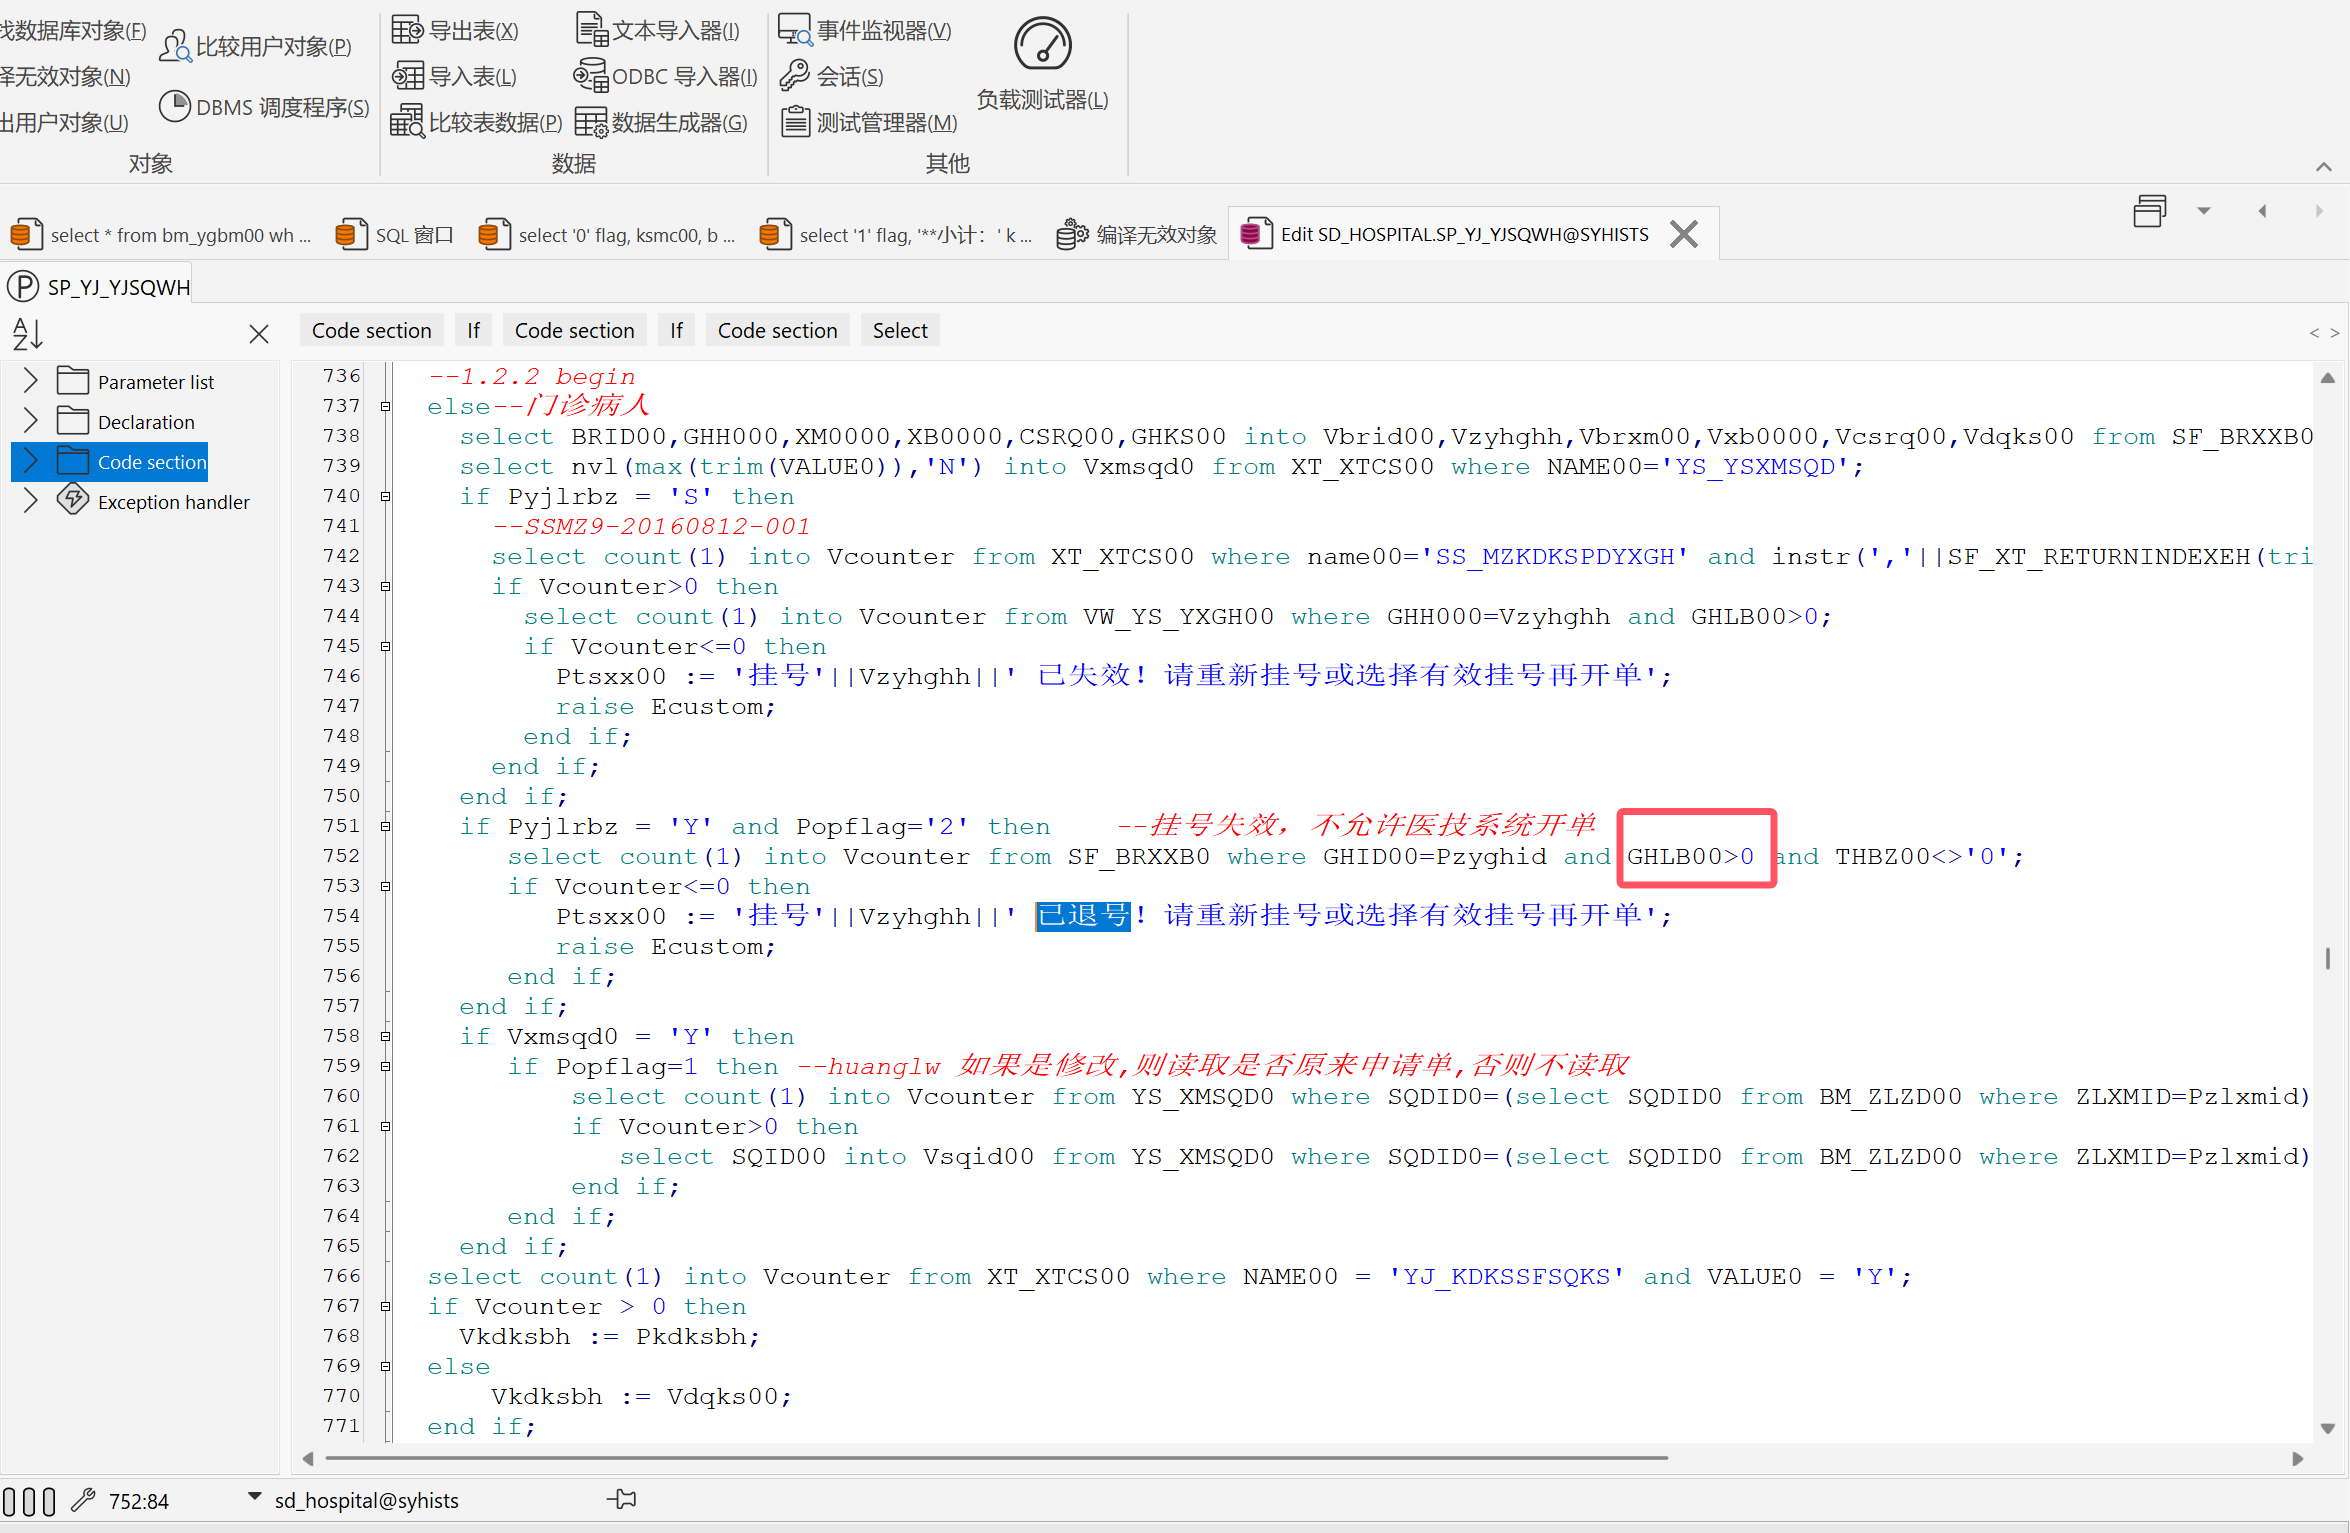Viewport: 2350px width, 1533px height.
Task: Click the Sessions (会话) key icon
Action: pyautogui.click(x=795, y=76)
